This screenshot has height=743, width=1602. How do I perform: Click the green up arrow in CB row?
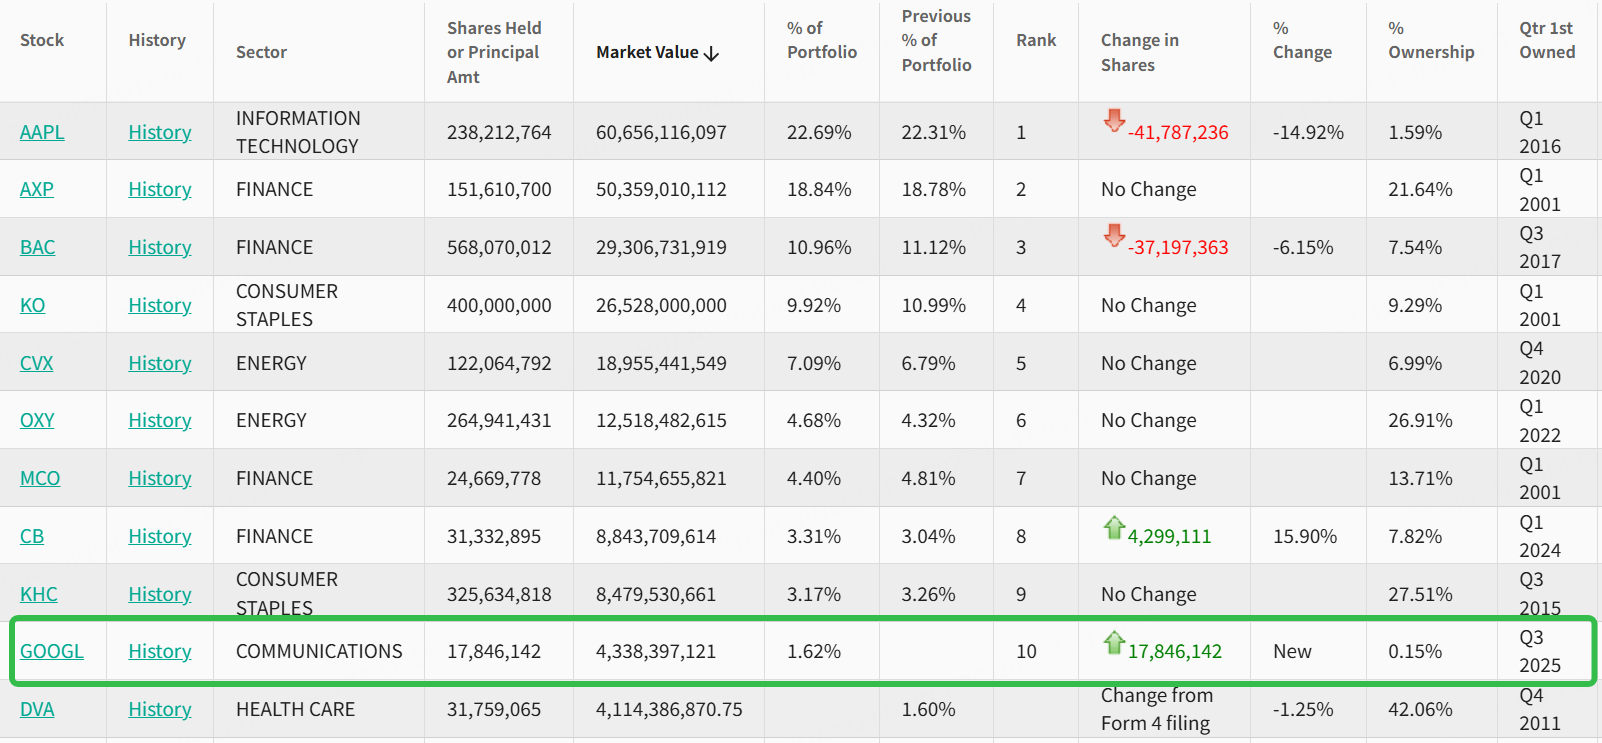(1113, 527)
